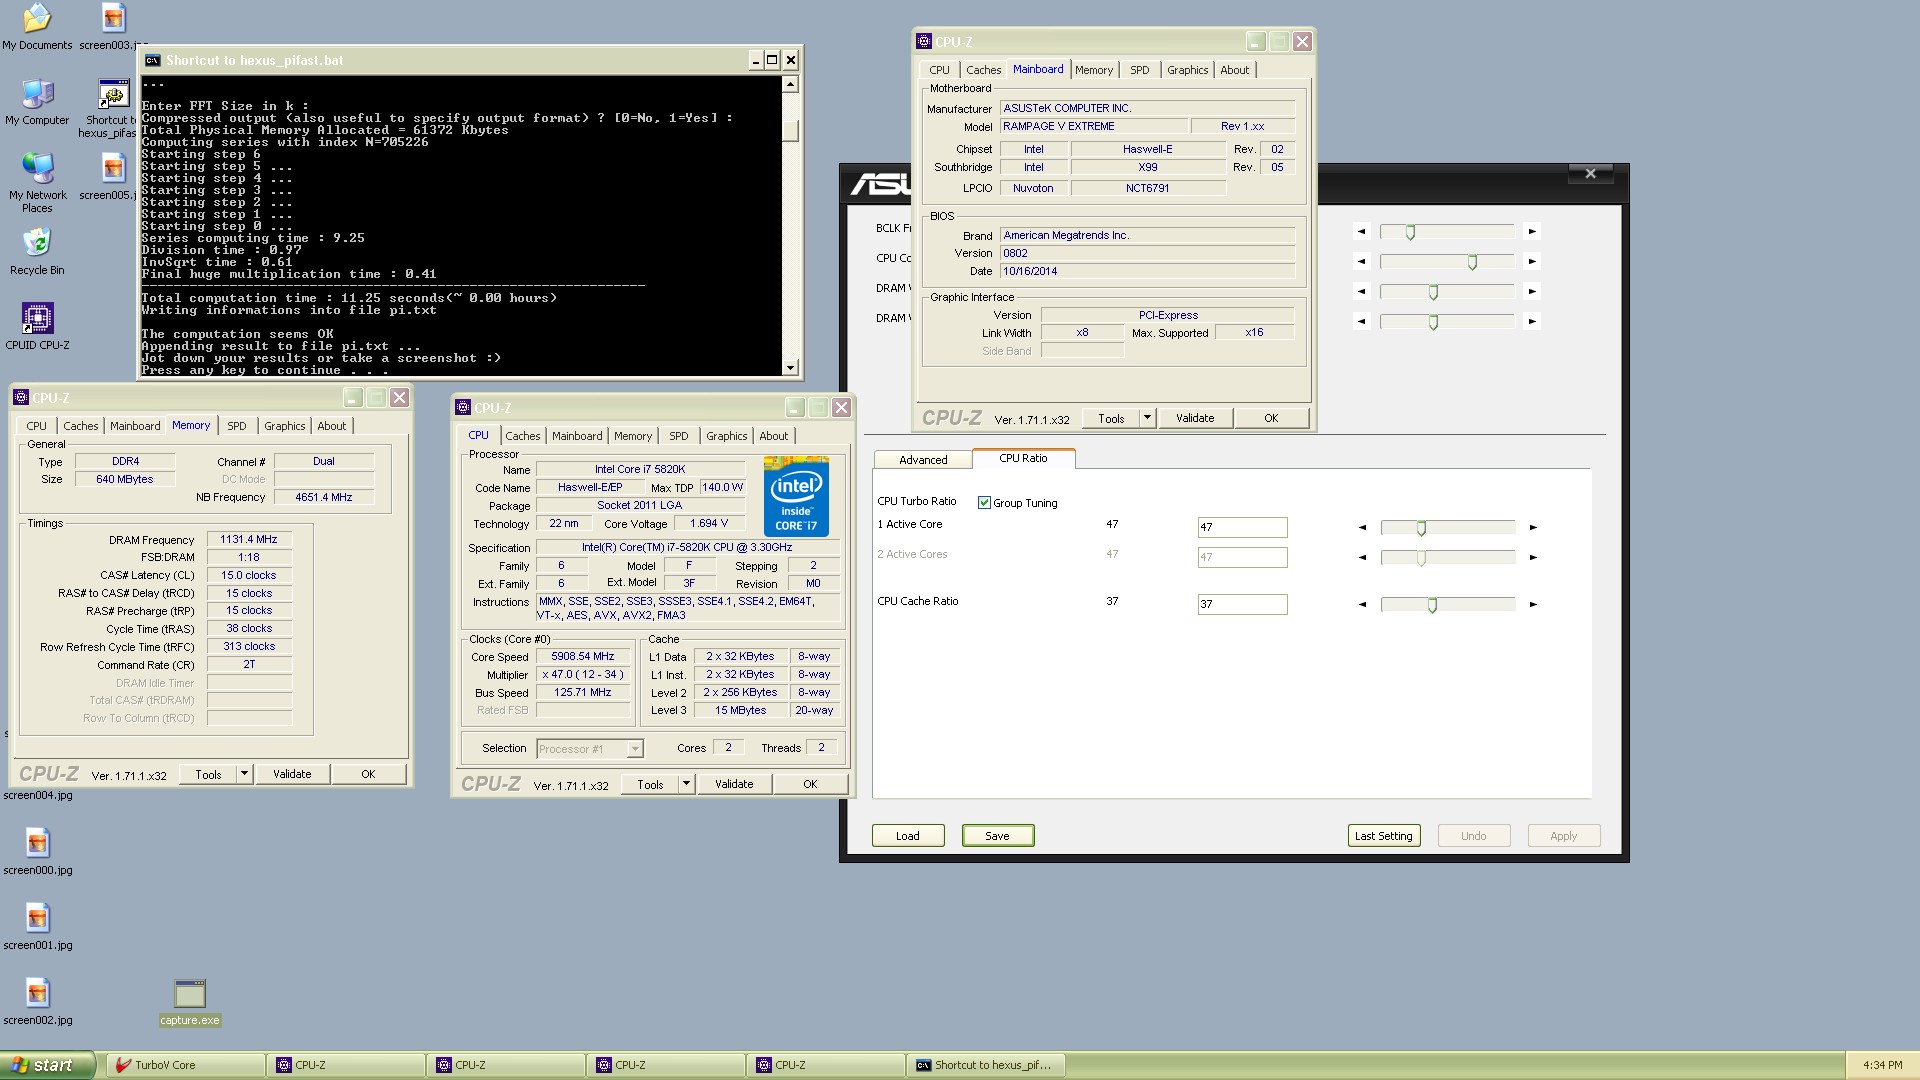
Task: Open Graphics tab in Mainboard CPU-Z window
Action: (x=1187, y=70)
